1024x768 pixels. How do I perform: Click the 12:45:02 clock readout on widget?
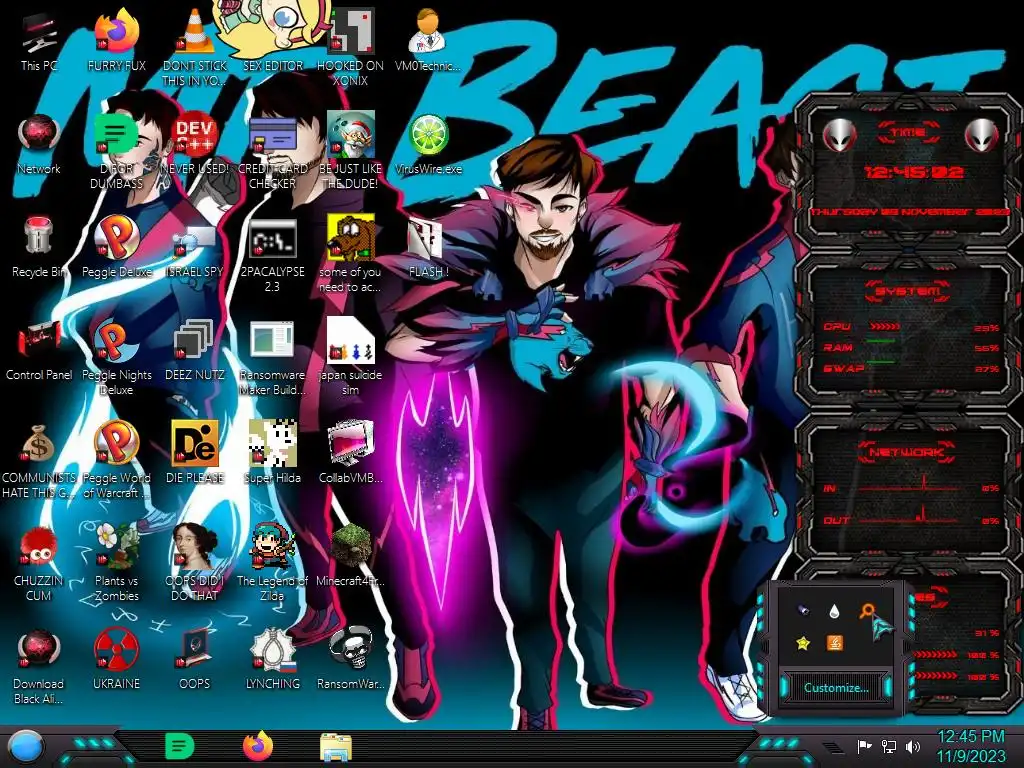(x=914, y=172)
